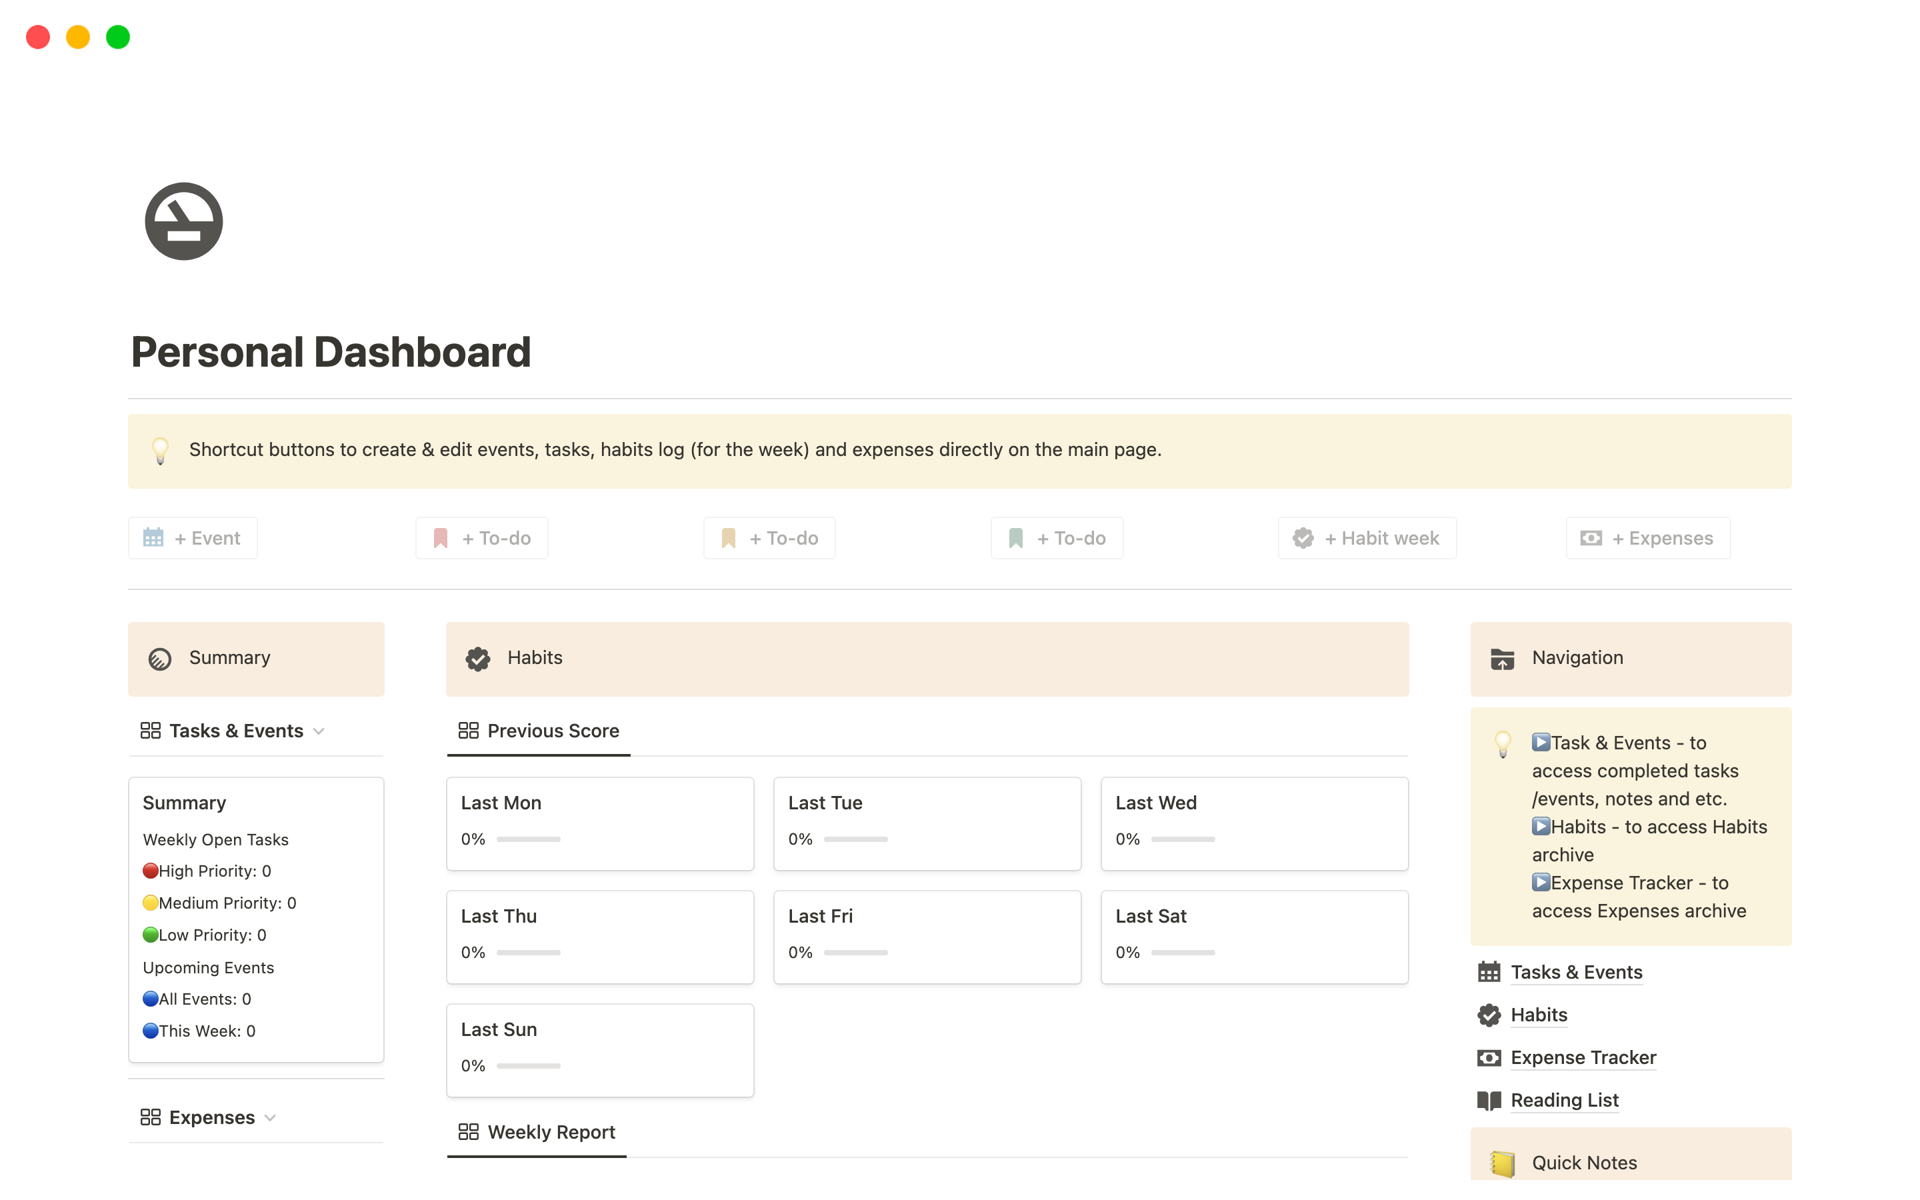
Task: Collapse the Tasks & Events section chevron
Action: (x=319, y=730)
